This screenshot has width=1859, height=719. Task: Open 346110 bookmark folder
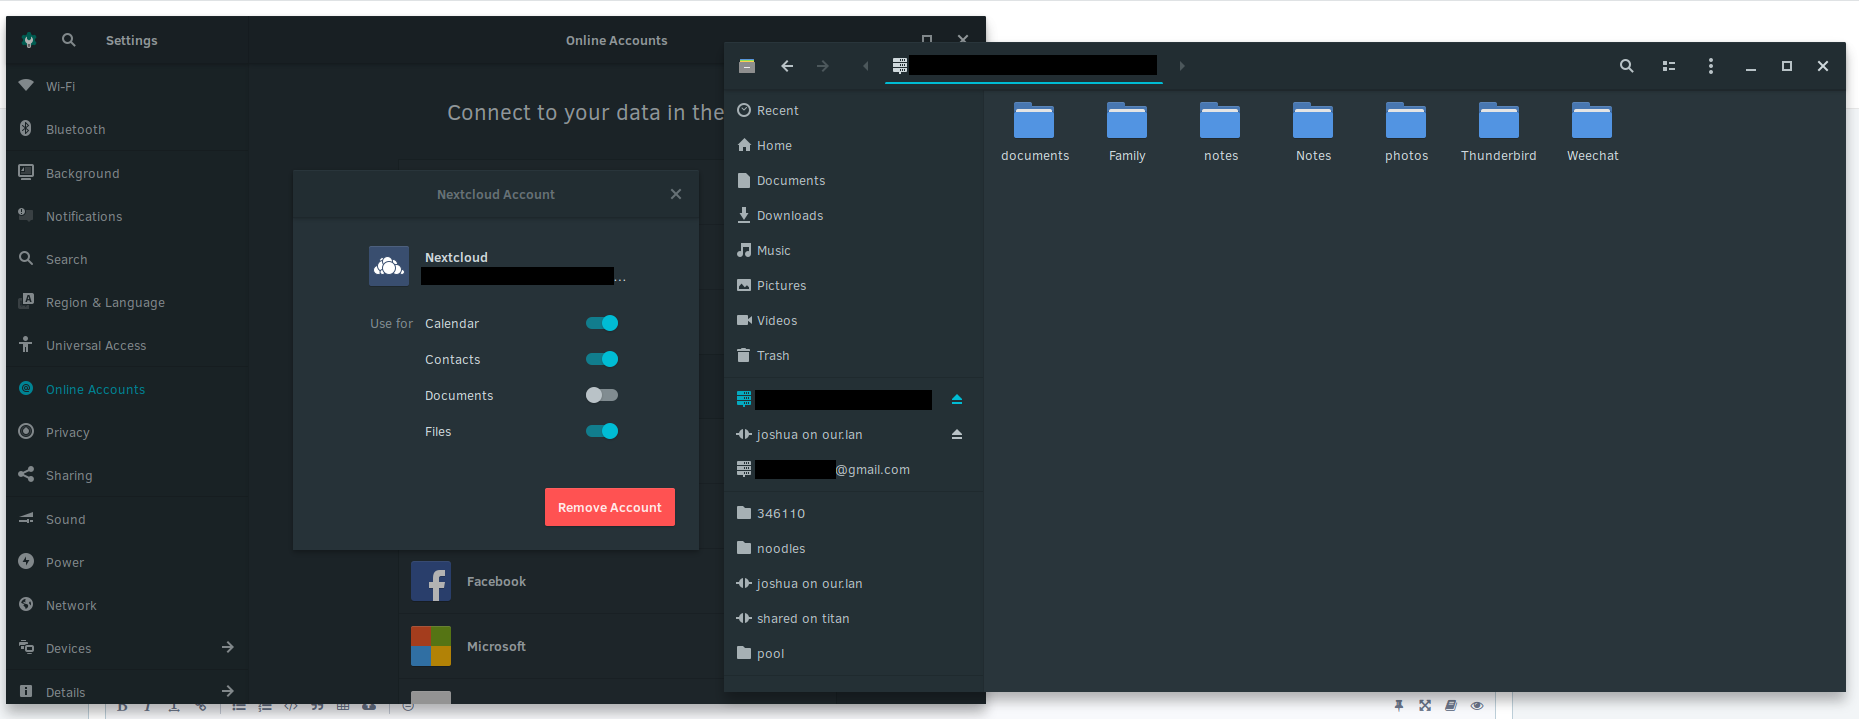pos(854,513)
